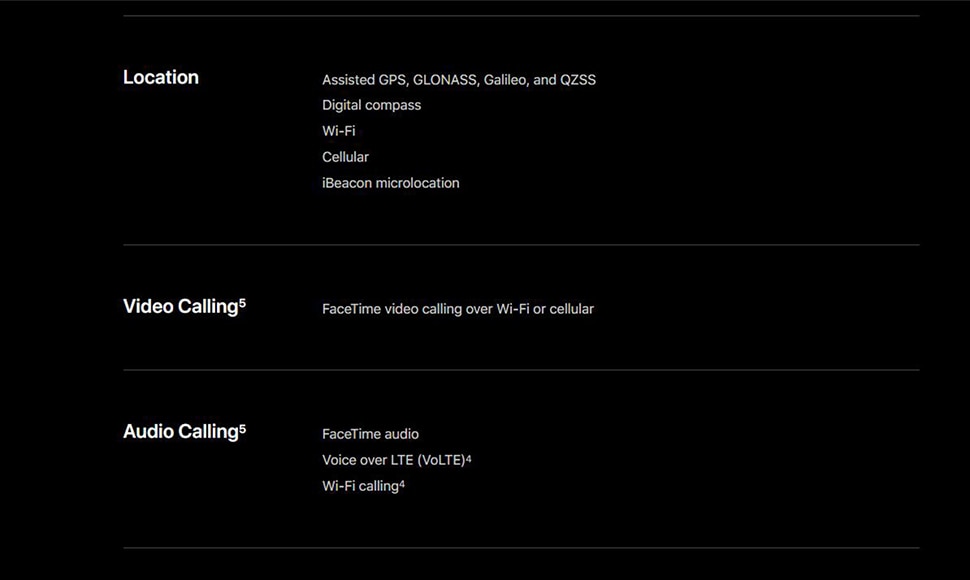Click the FaceTime audio line
This screenshot has width=970, height=580.
pyautogui.click(x=371, y=434)
